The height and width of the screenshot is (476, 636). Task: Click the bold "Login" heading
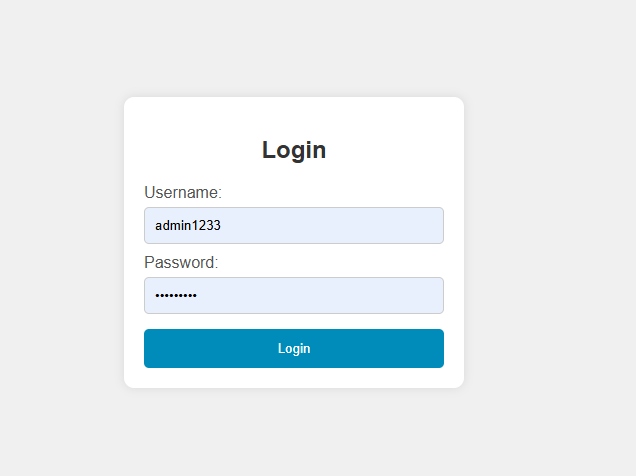(294, 150)
